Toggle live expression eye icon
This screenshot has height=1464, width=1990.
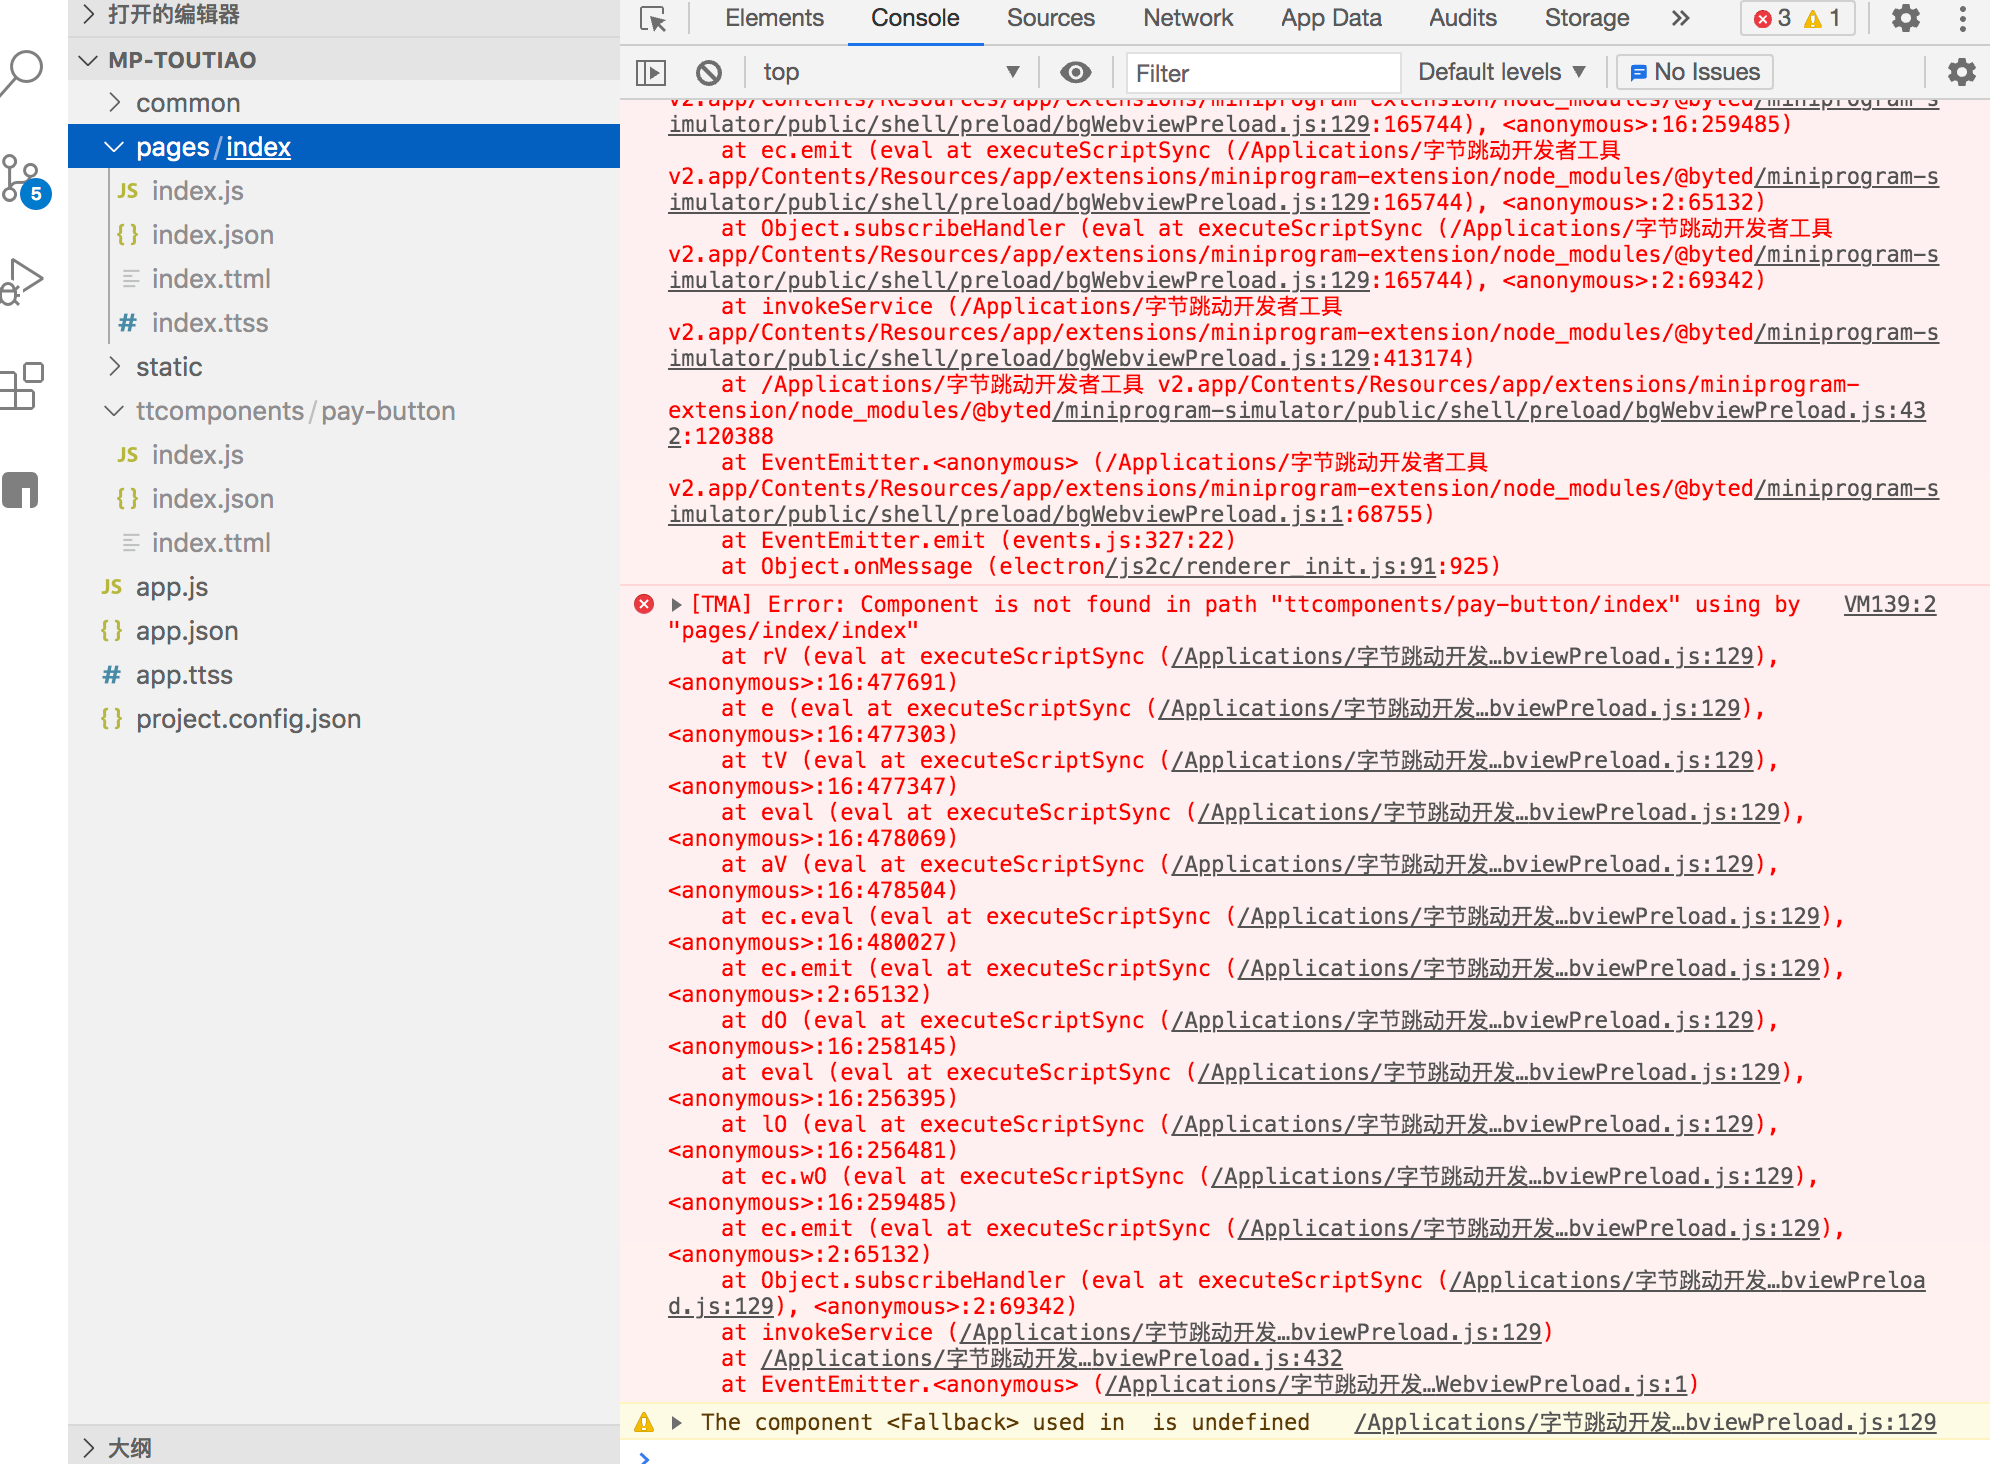[1076, 72]
